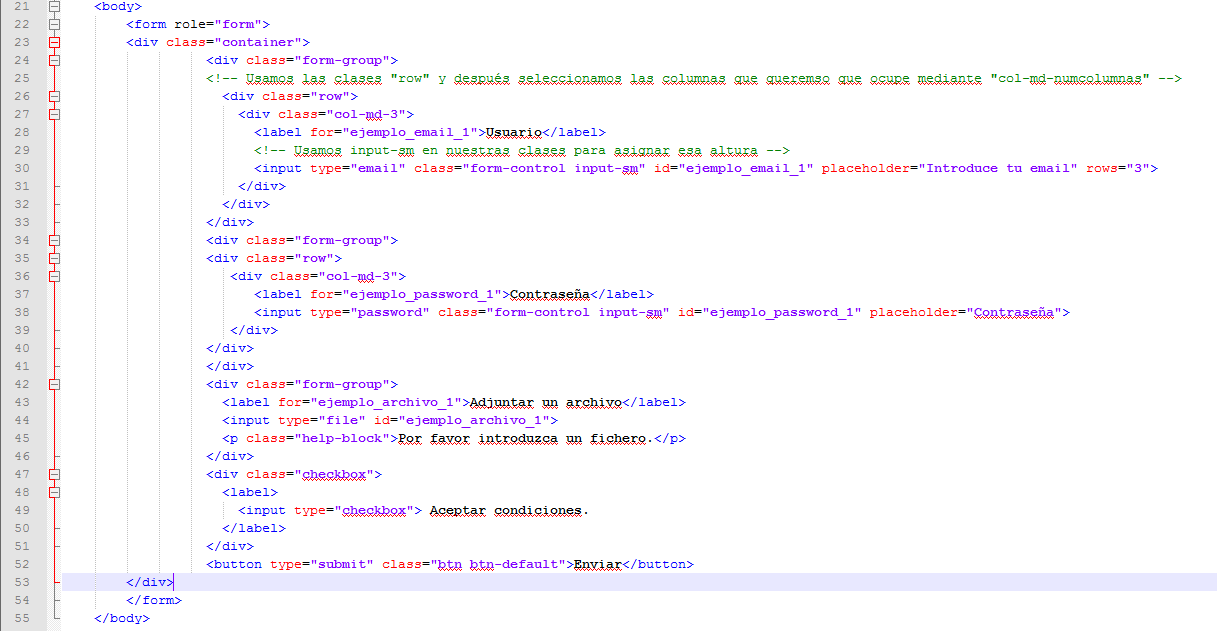Collapse the form element fold on line 22
Viewport: 1217px width, 631px height.
pos(54,24)
